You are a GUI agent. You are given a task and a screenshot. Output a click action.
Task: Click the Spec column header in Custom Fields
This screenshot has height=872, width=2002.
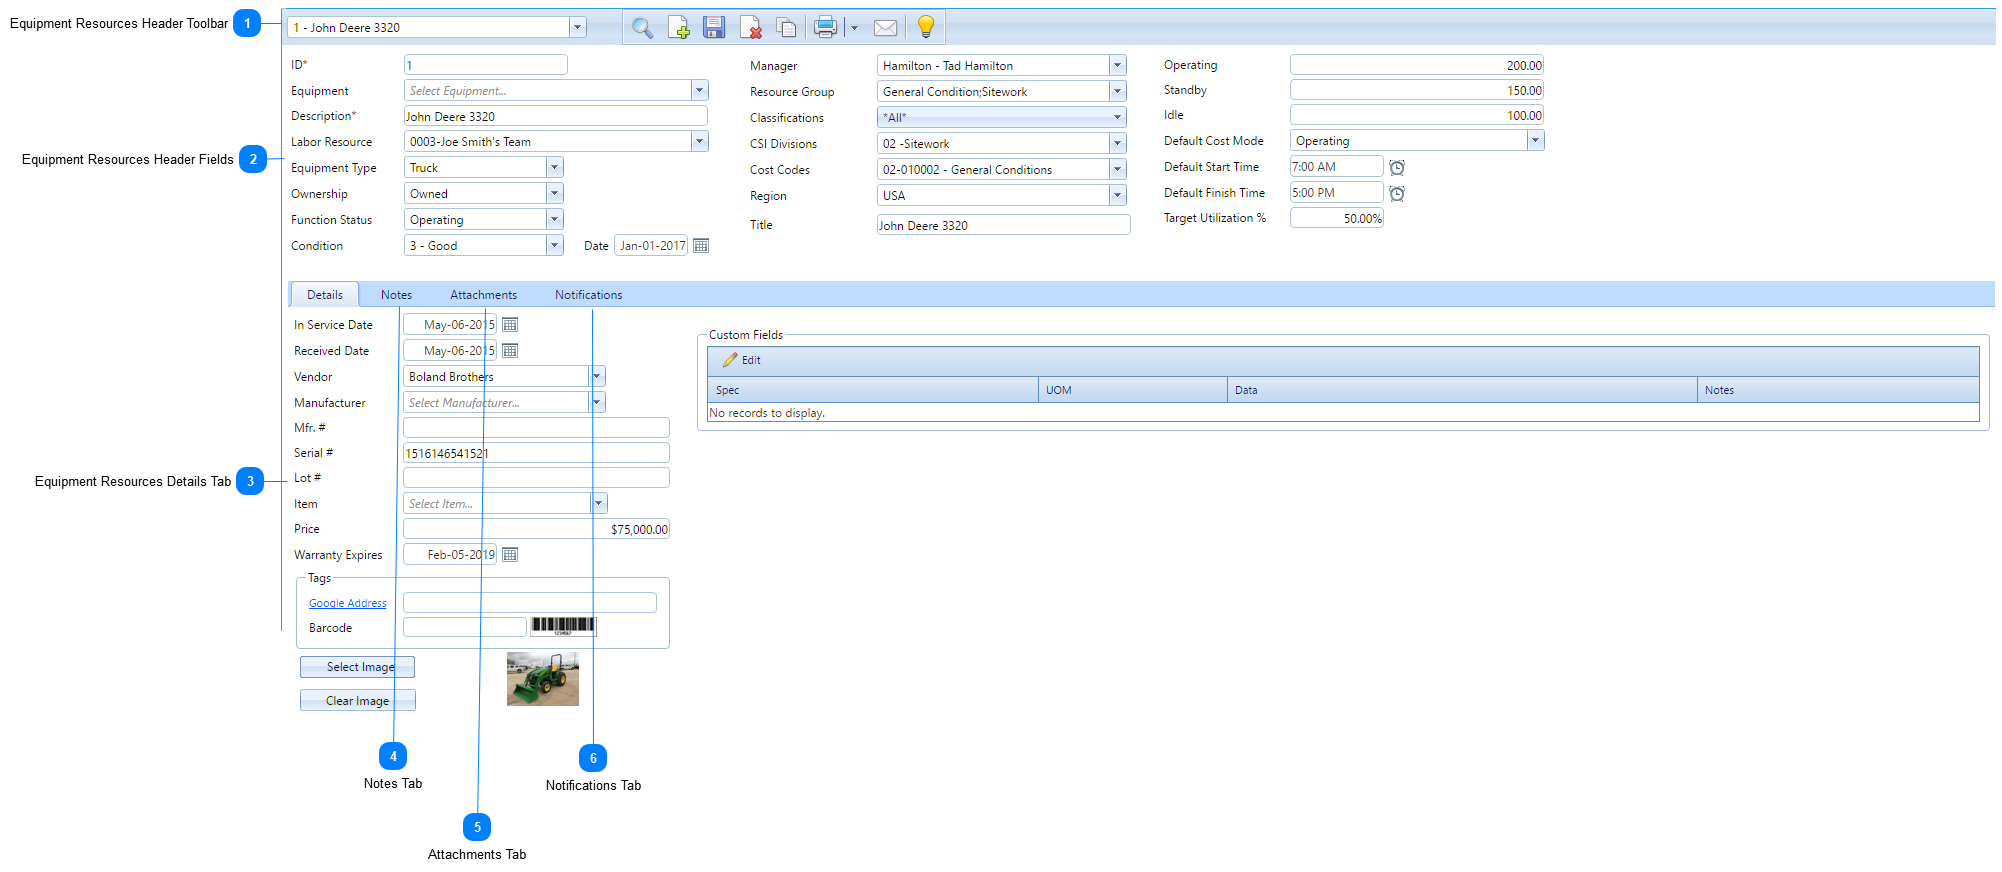tap(873, 390)
